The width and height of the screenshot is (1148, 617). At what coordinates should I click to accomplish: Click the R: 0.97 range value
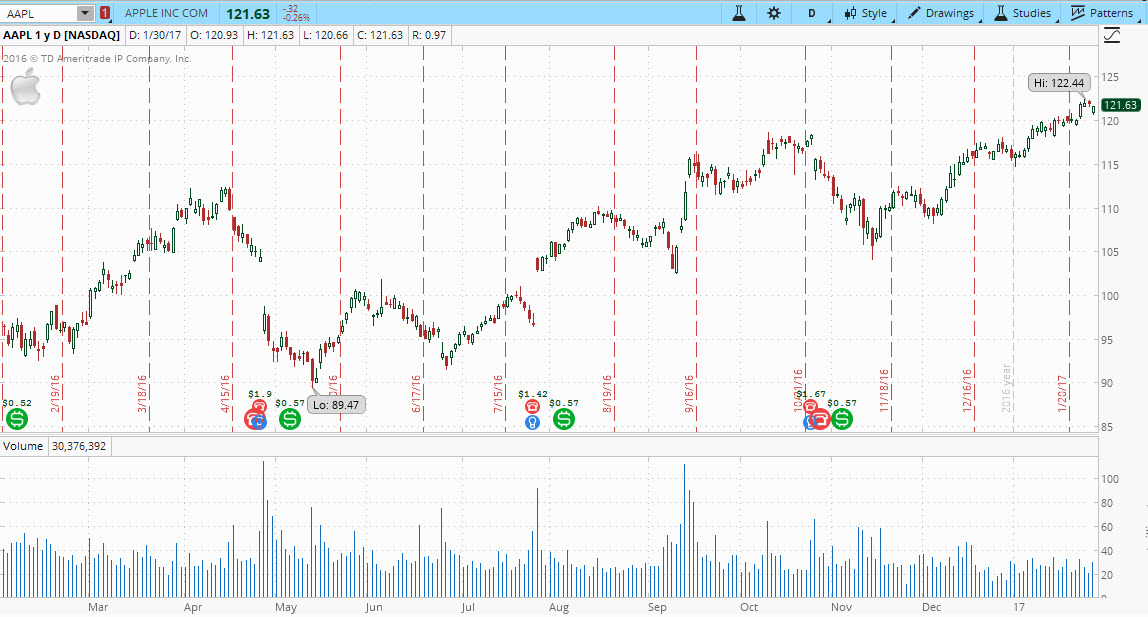tap(429, 35)
